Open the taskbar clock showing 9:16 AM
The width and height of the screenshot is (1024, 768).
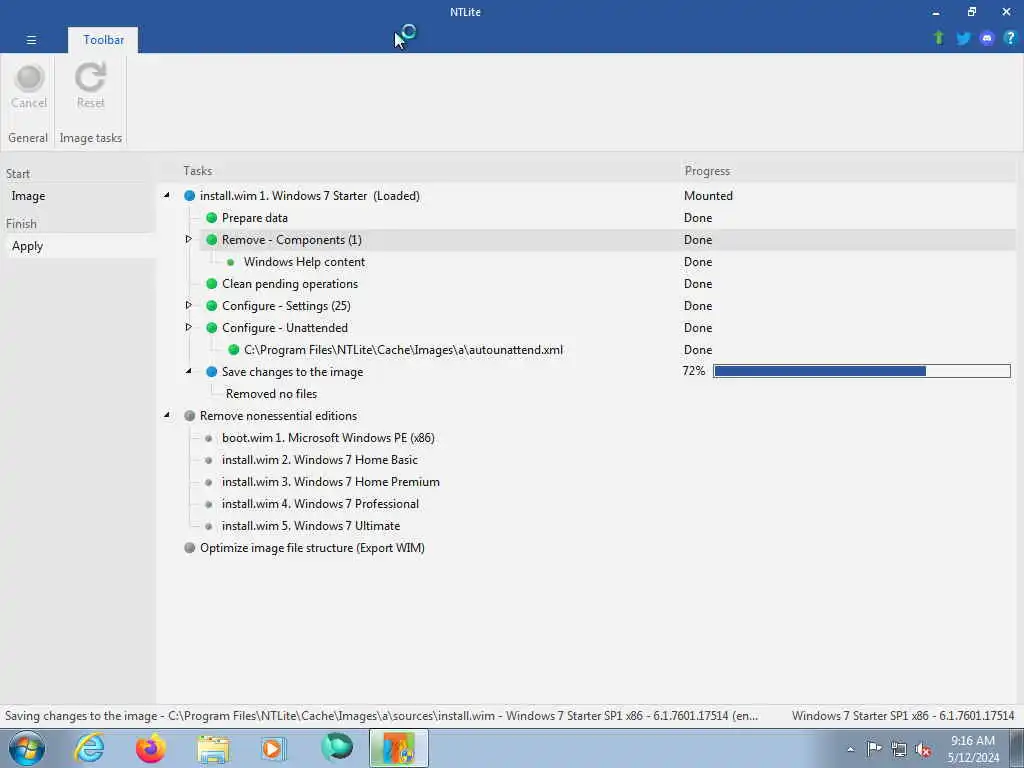(973, 749)
